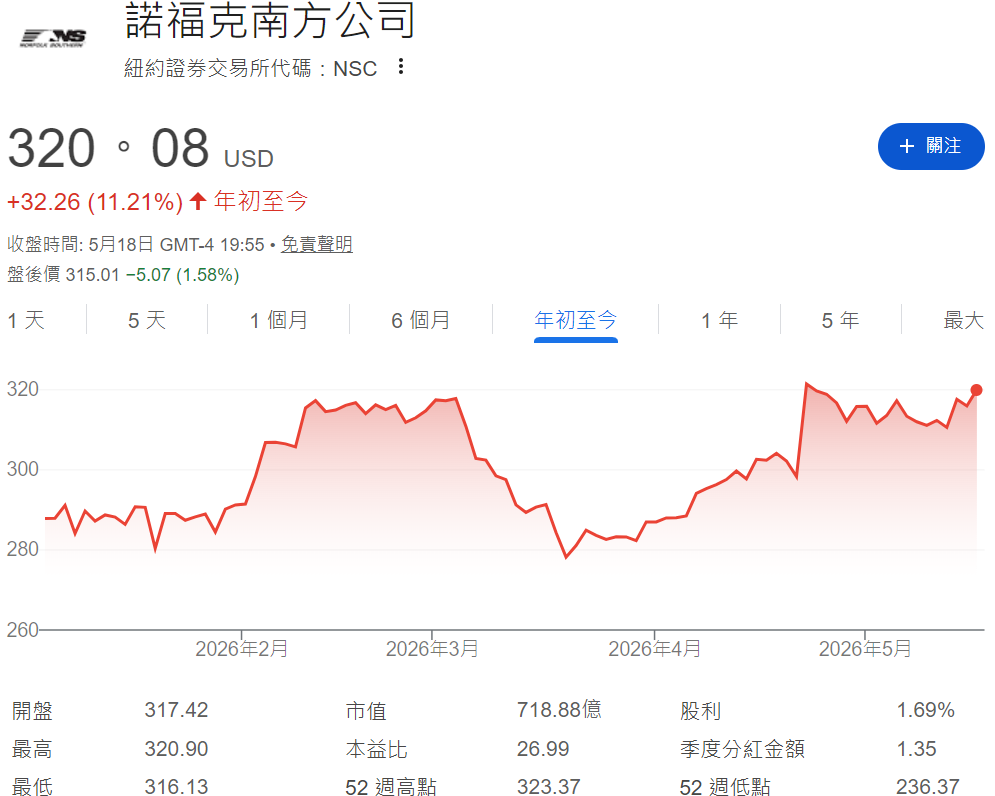Click the 2026年5月 axis label
995x796 pixels.
(865, 649)
